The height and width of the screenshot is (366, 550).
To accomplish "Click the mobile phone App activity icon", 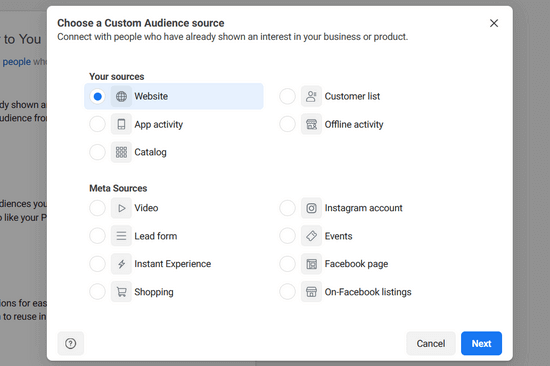I will click(121, 124).
